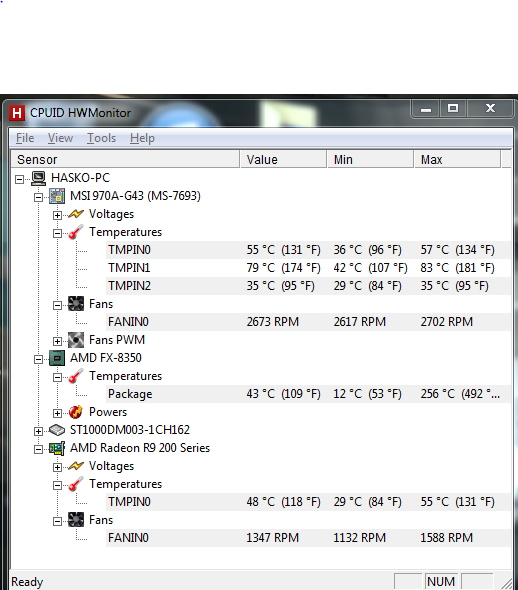
Task: Click the 48 °C (118 °F) Radeon value
Action: click(284, 502)
